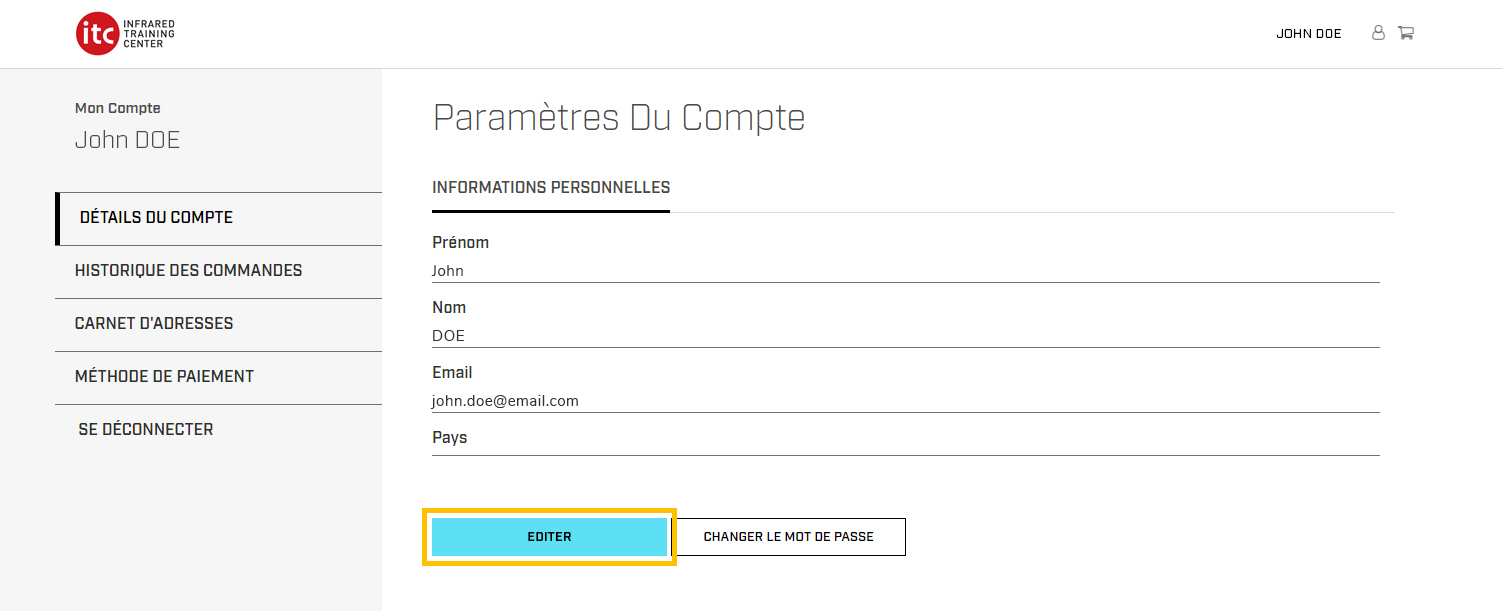Click the empty Pays field

[x=905, y=446]
